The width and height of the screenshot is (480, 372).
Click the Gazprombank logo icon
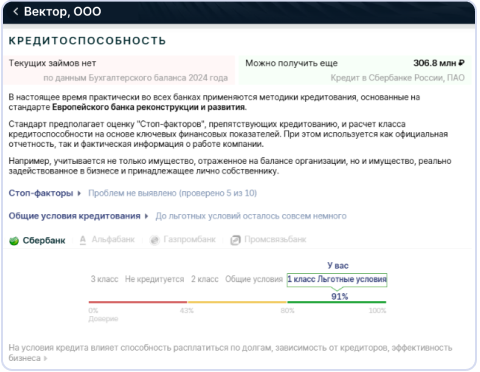154,240
